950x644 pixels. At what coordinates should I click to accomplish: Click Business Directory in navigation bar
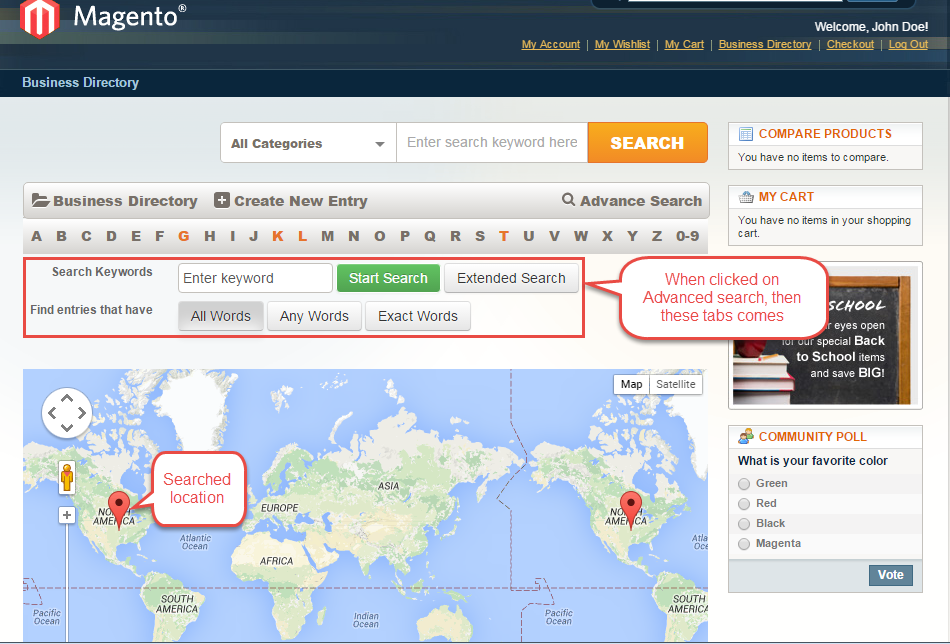tap(81, 82)
